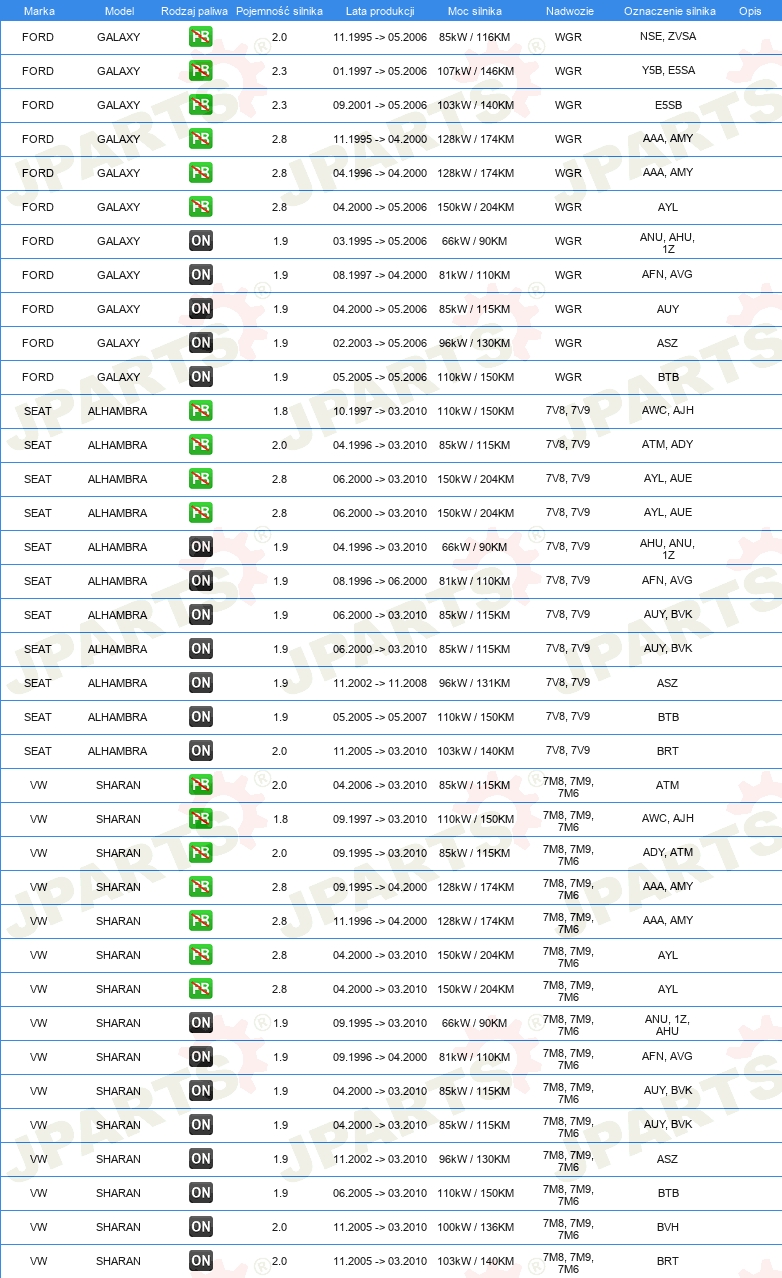The height and width of the screenshot is (1278, 782).
Task: Click the Opis column header
Action: coord(749,11)
